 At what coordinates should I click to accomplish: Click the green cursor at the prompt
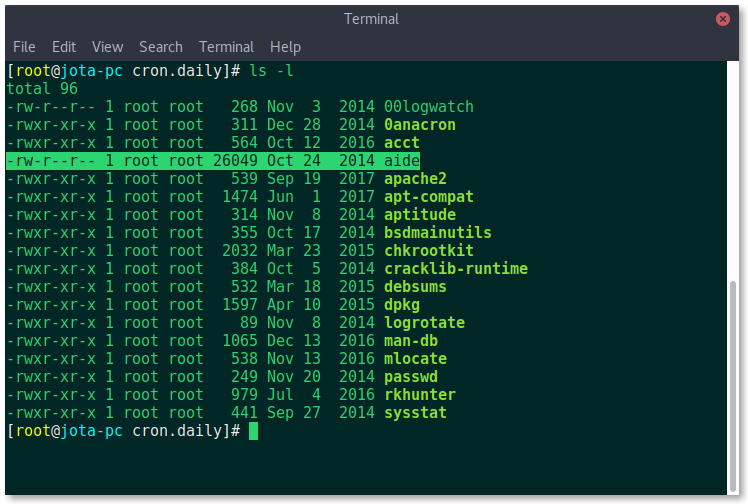pyautogui.click(x=253, y=431)
